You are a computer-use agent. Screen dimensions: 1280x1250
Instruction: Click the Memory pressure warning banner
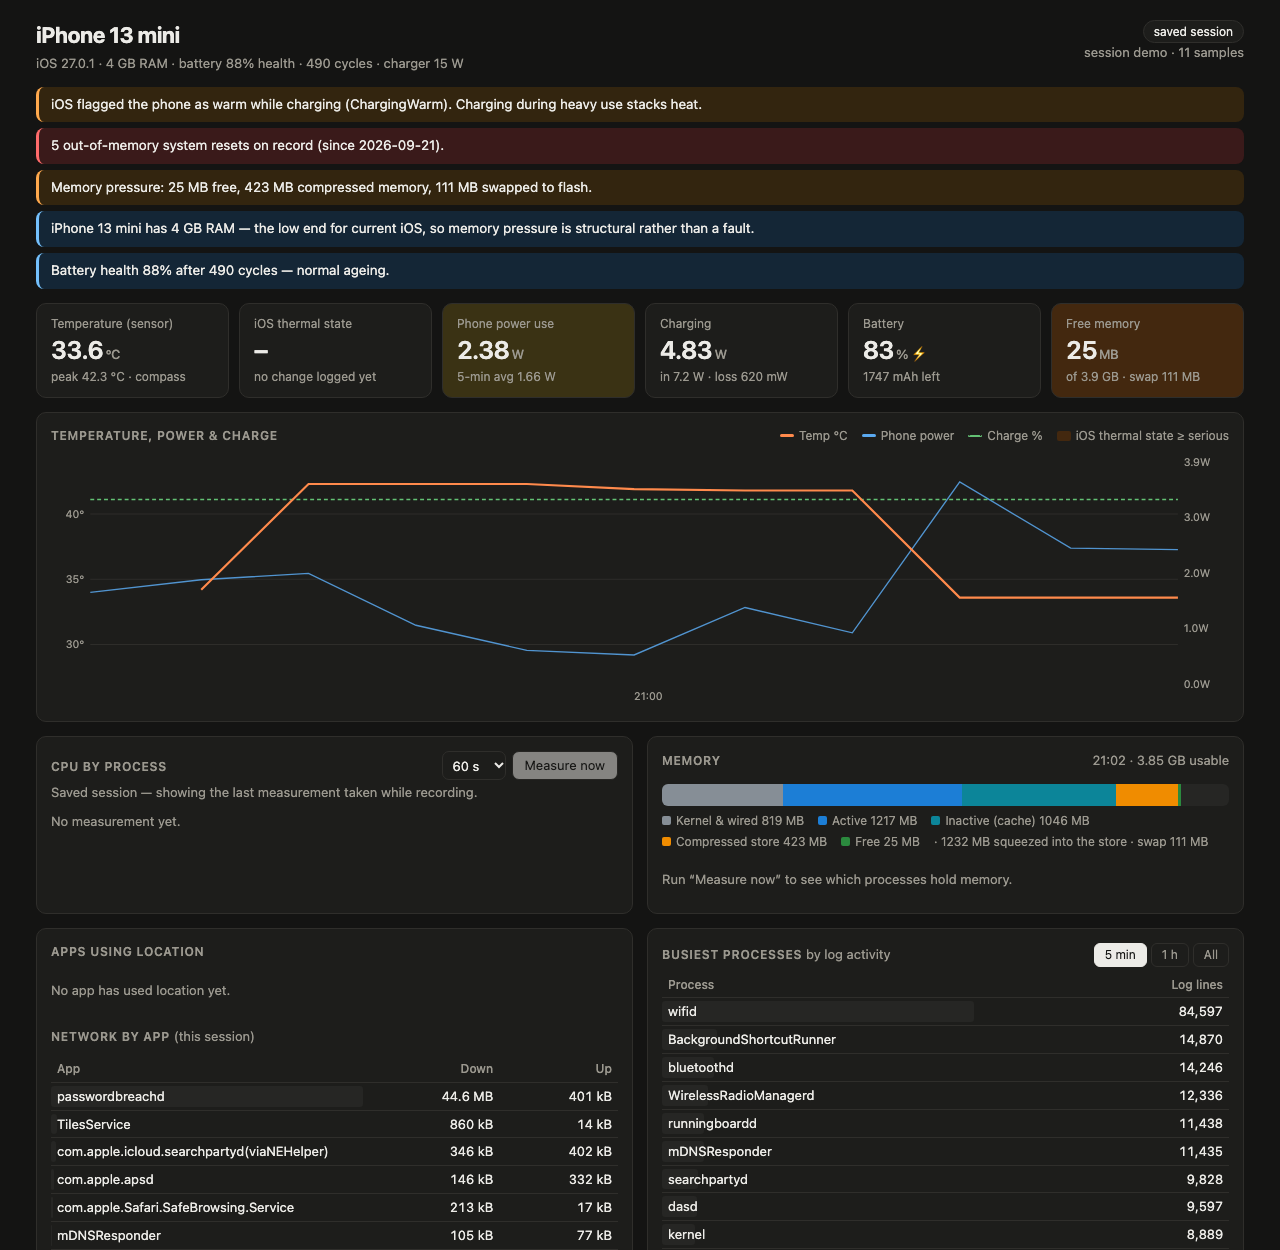(640, 188)
